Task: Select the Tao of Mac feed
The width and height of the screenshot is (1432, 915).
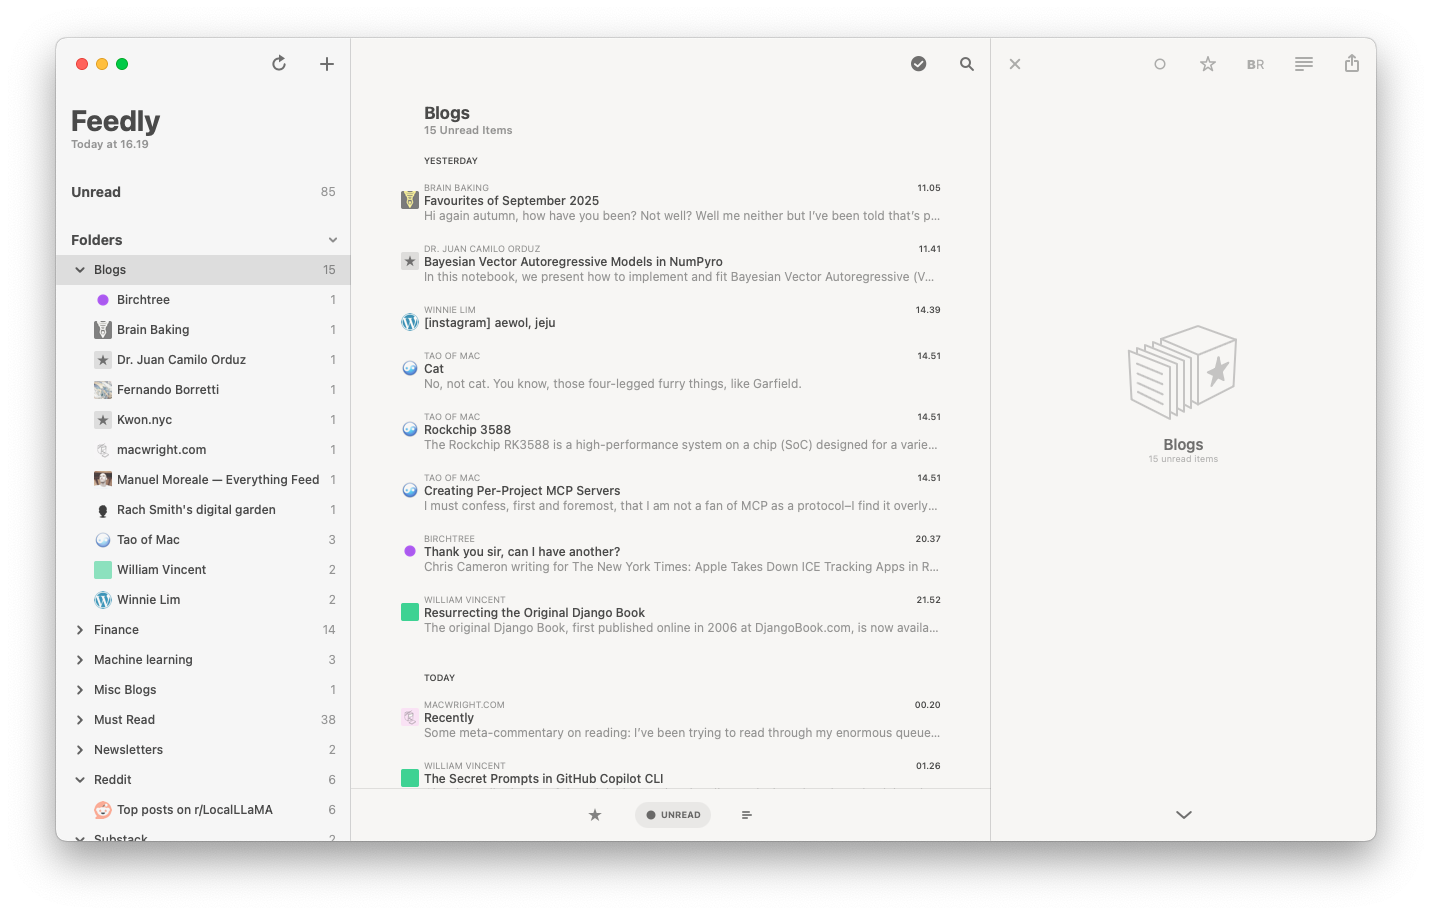Action: (148, 540)
